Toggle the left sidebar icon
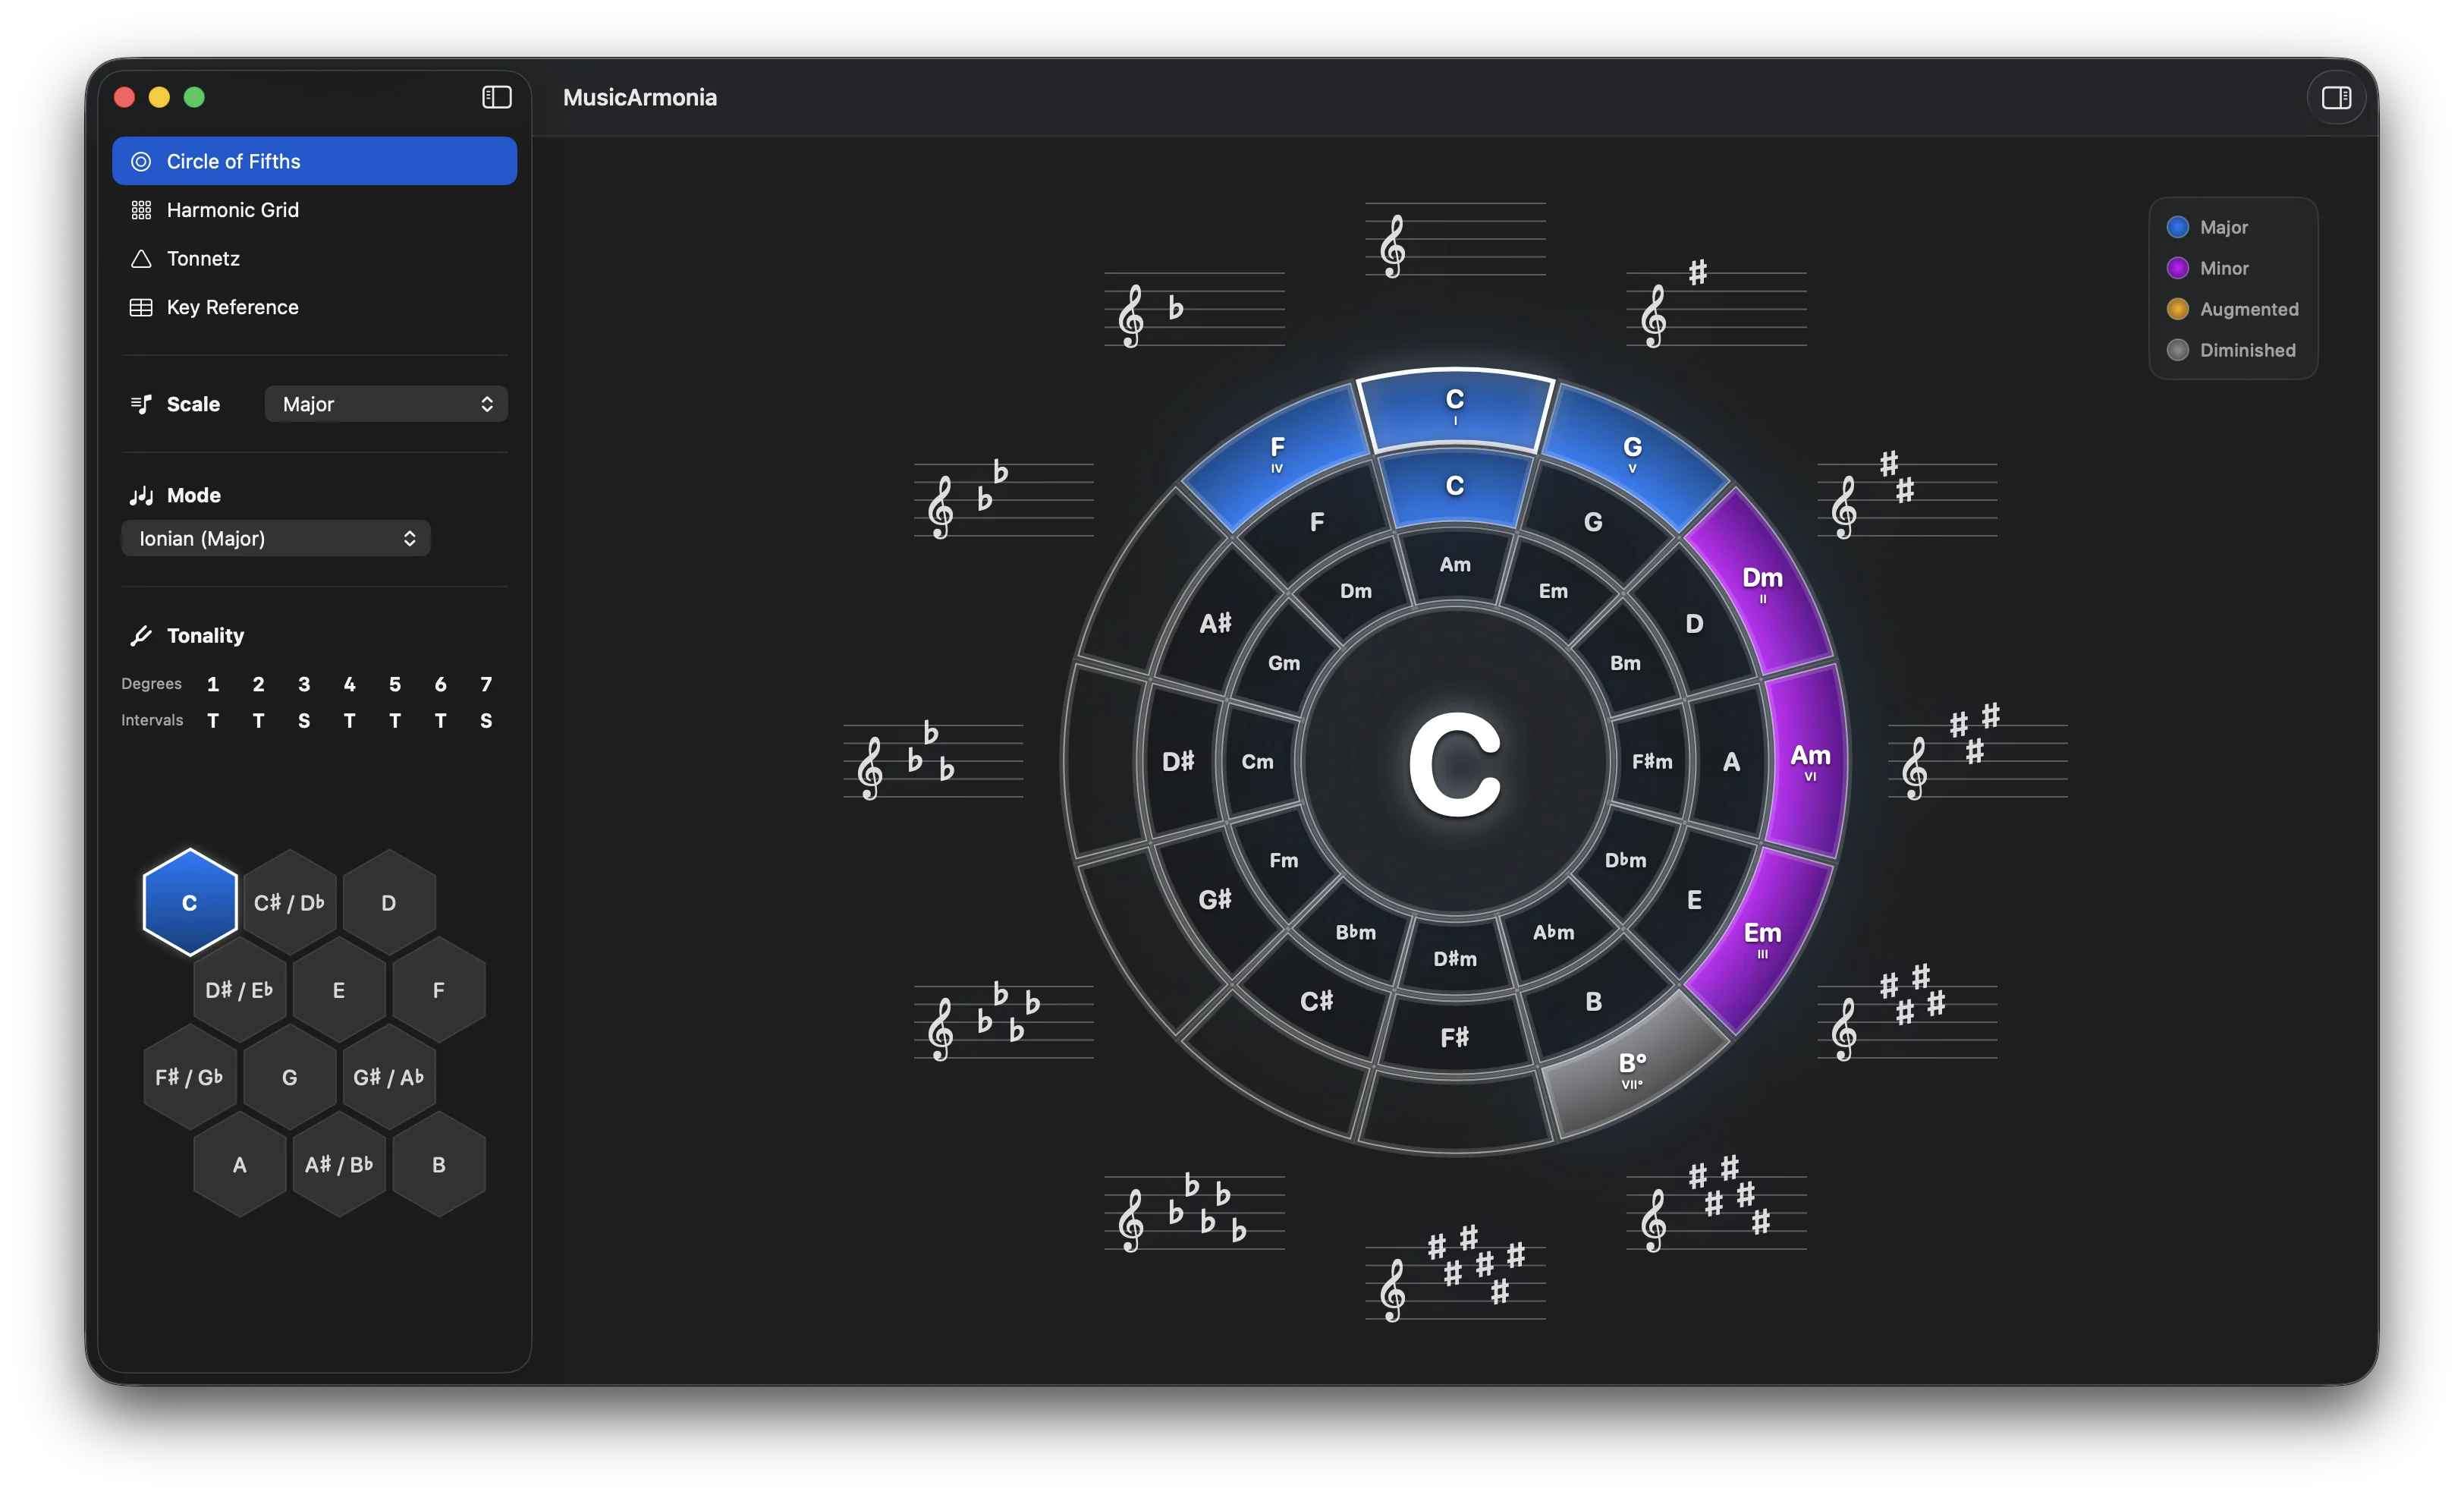 497,97
